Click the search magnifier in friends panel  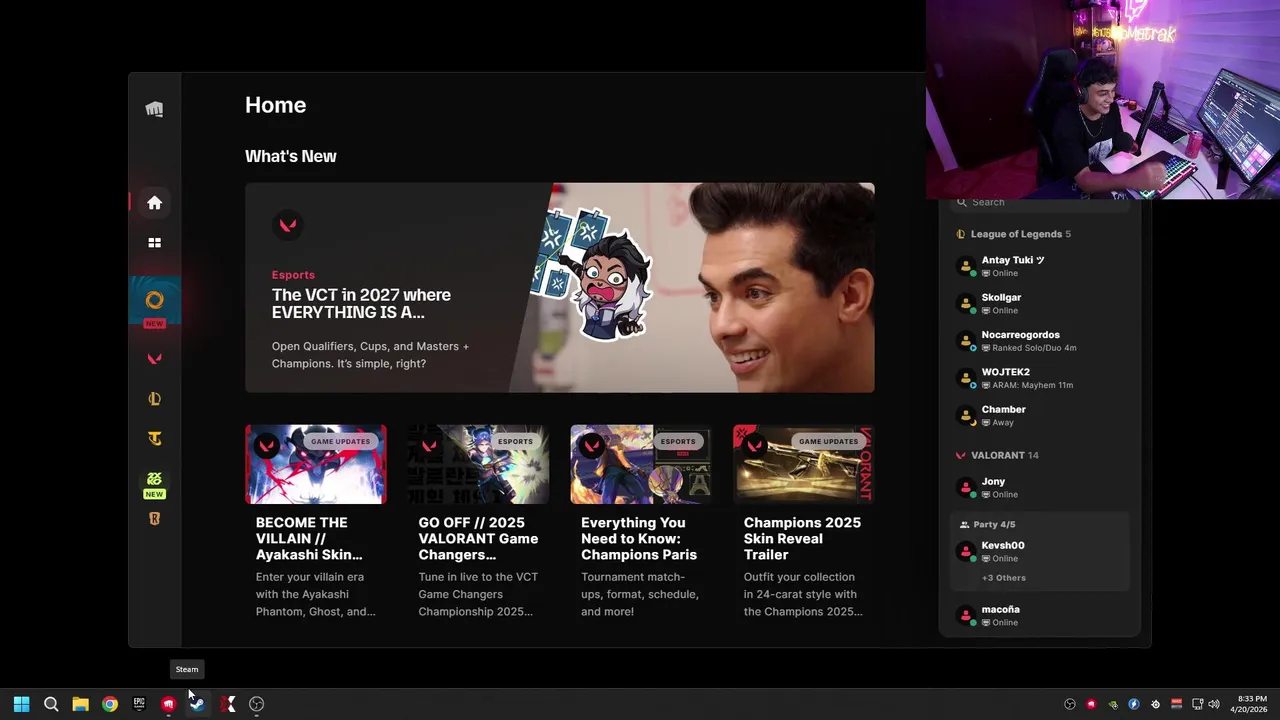tap(962, 202)
